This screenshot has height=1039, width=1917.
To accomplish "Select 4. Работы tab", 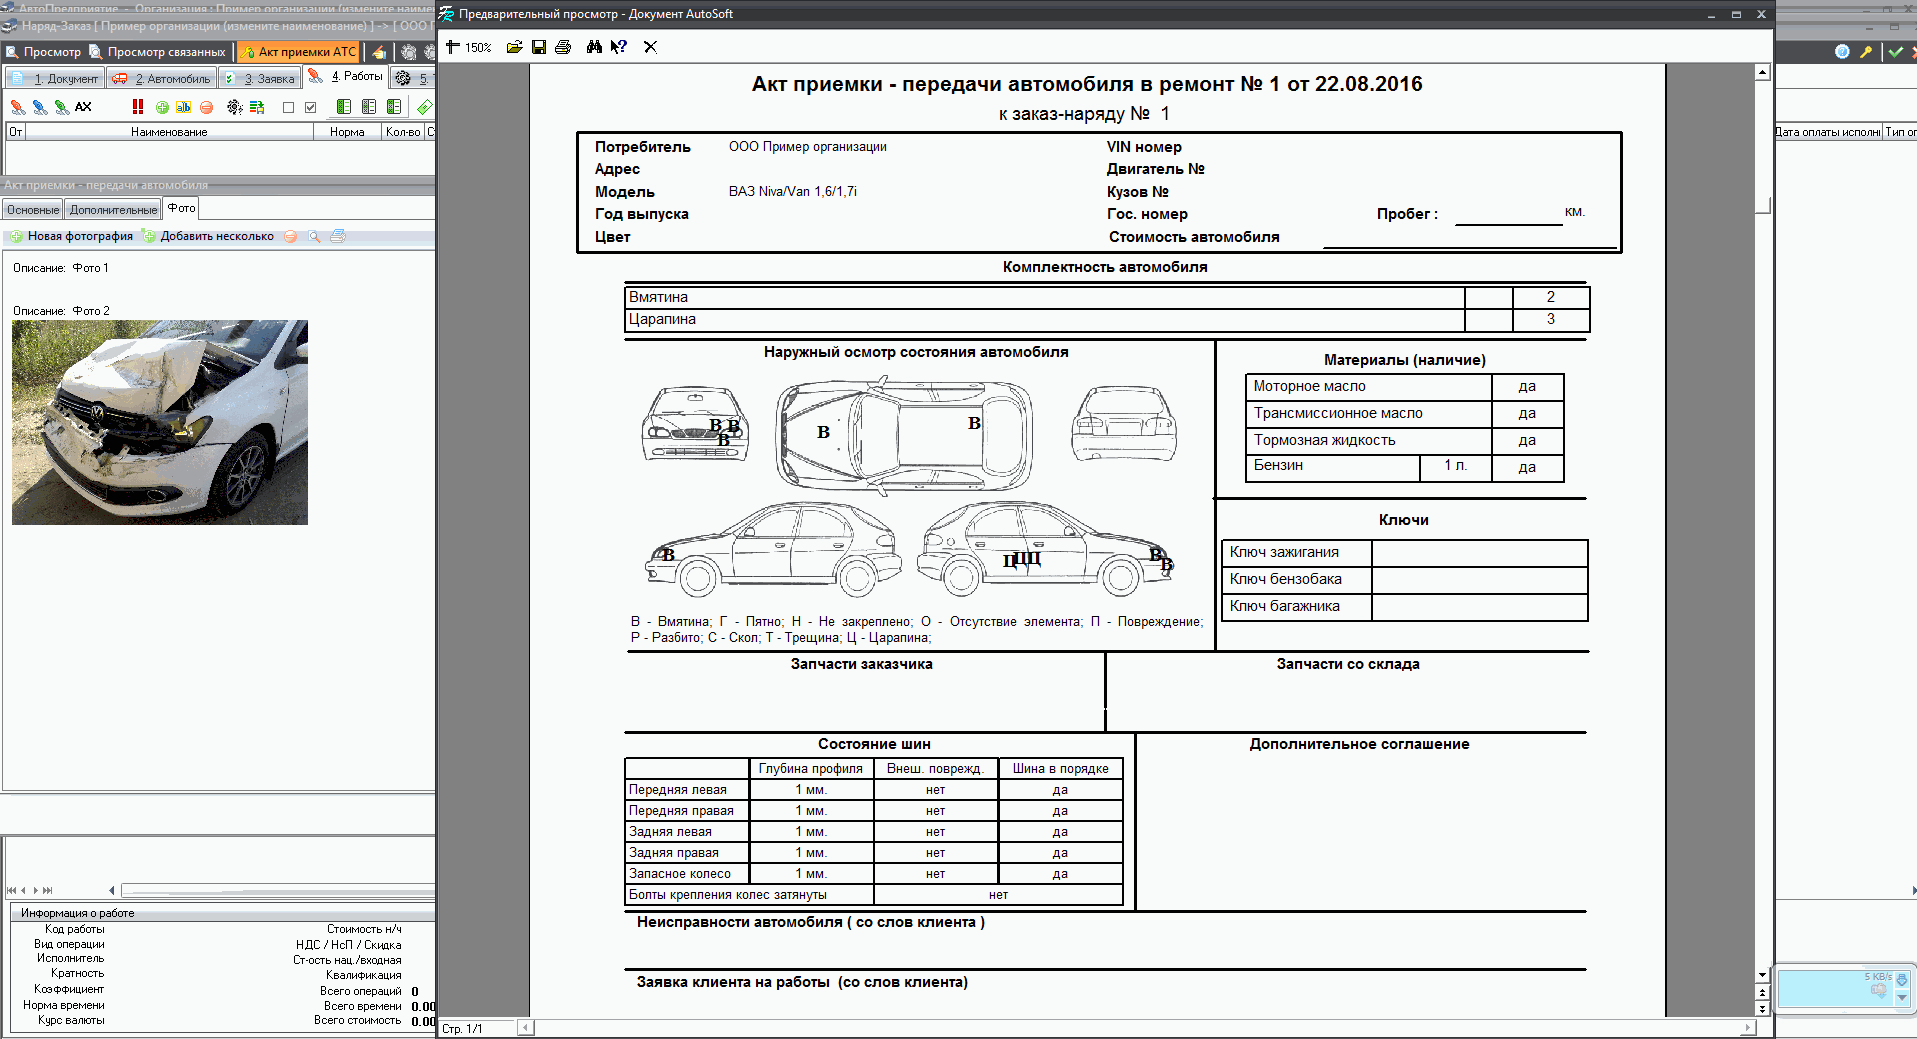I will tap(345, 76).
